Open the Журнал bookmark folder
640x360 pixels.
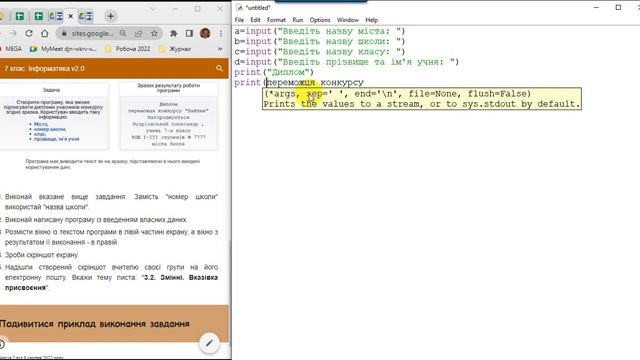click(175, 49)
